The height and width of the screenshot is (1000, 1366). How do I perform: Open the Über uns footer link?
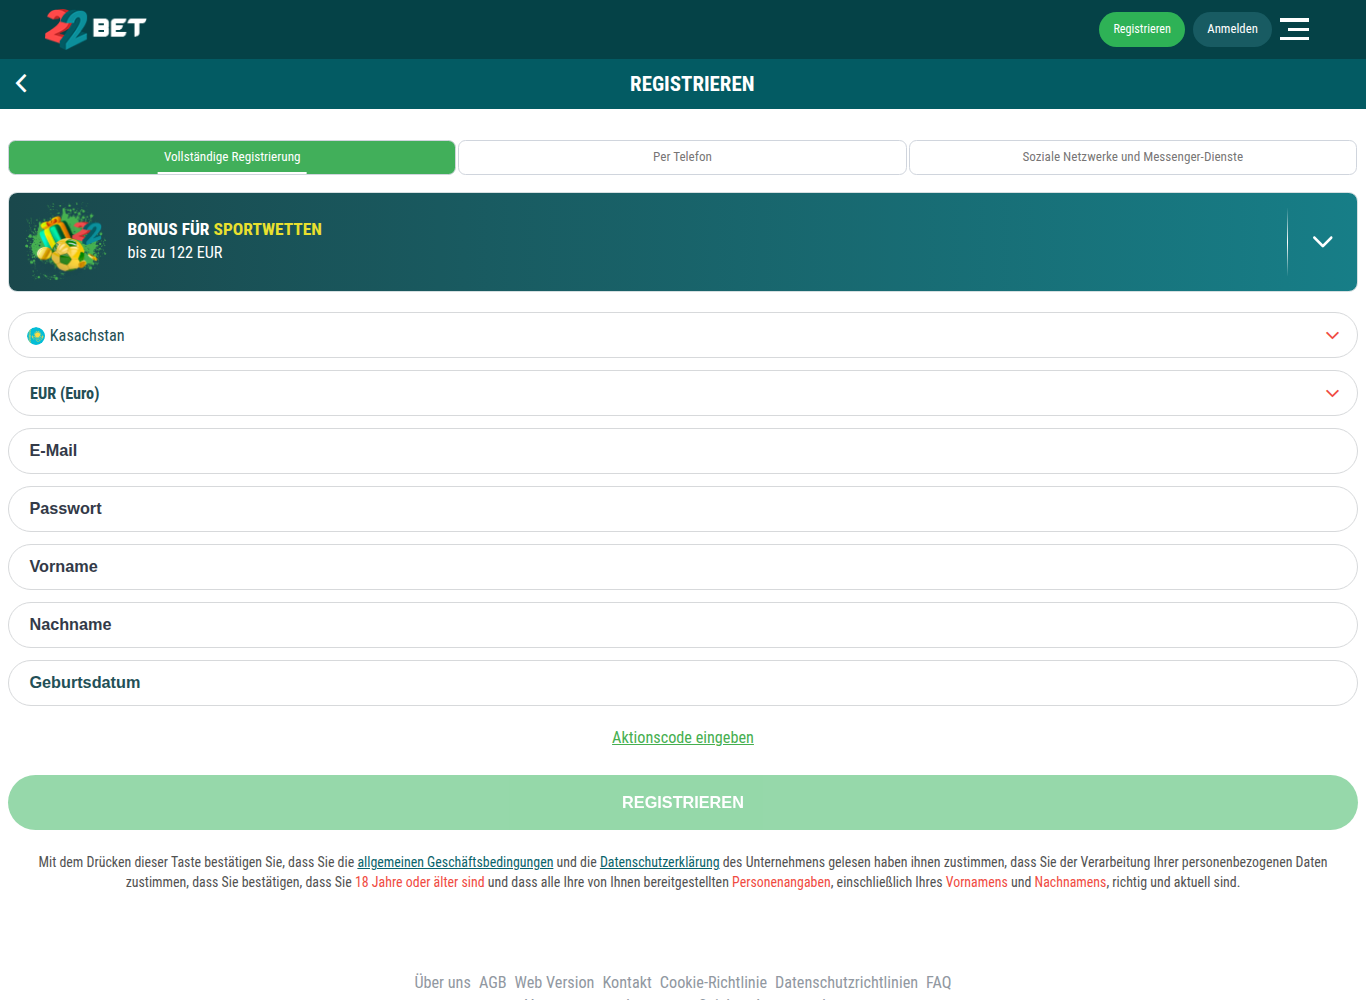pos(443,982)
